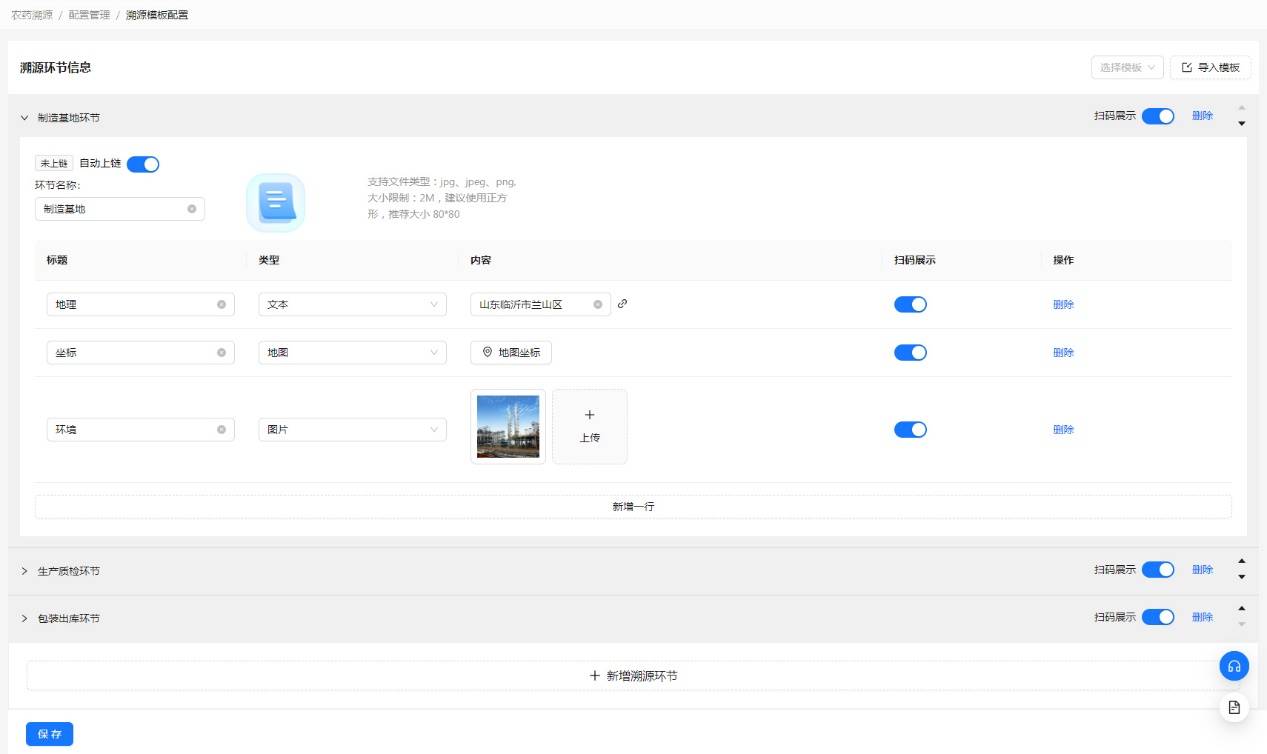Viewport: 1267px width, 754px height.
Task: Delete the 地理 row via 删除
Action: click(1063, 305)
